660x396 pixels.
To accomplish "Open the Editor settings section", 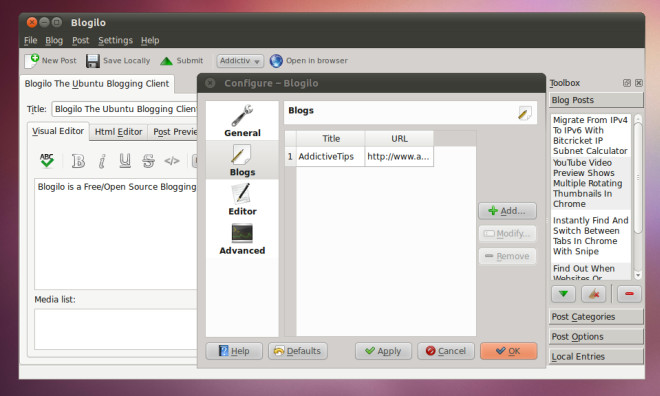I will 242,200.
